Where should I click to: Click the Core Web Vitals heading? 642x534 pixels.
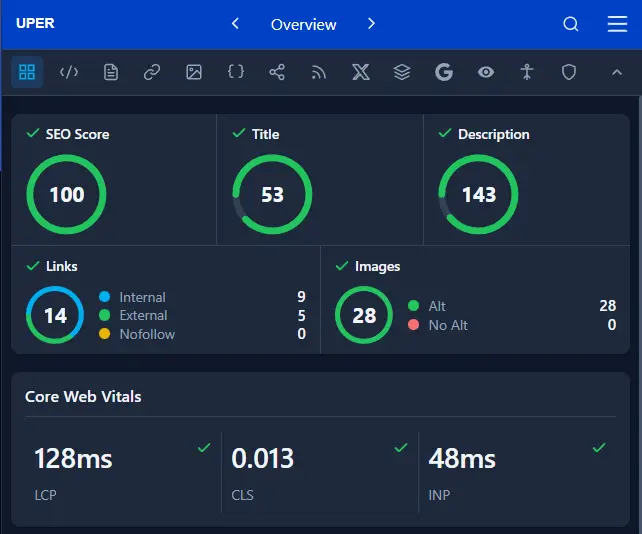point(83,396)
